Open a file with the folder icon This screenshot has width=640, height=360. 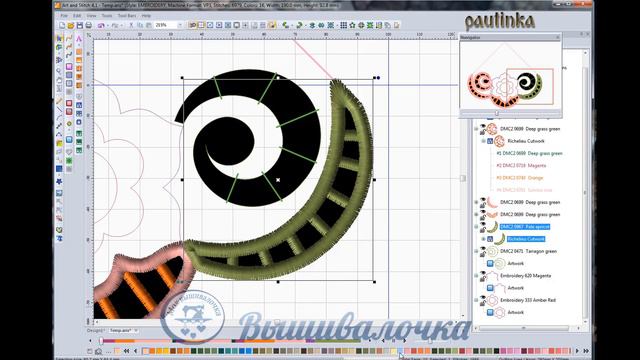(x=71, y=25)
